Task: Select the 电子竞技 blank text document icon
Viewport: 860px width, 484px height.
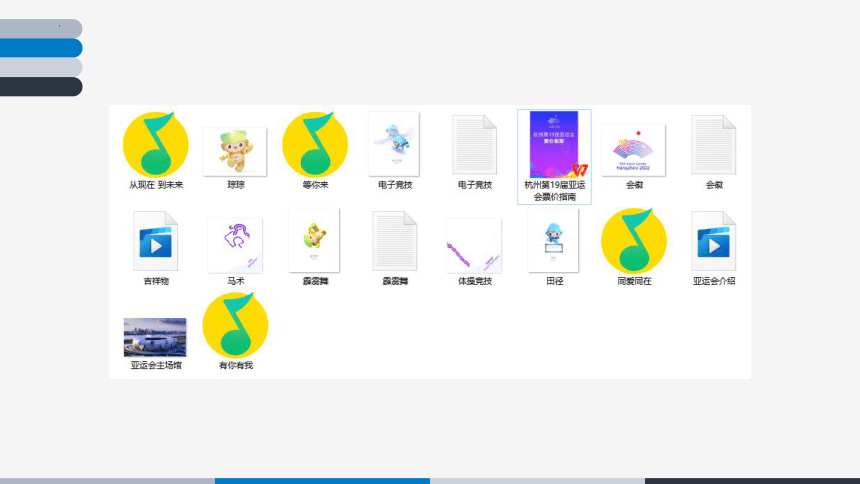Action: click(474, 145)
